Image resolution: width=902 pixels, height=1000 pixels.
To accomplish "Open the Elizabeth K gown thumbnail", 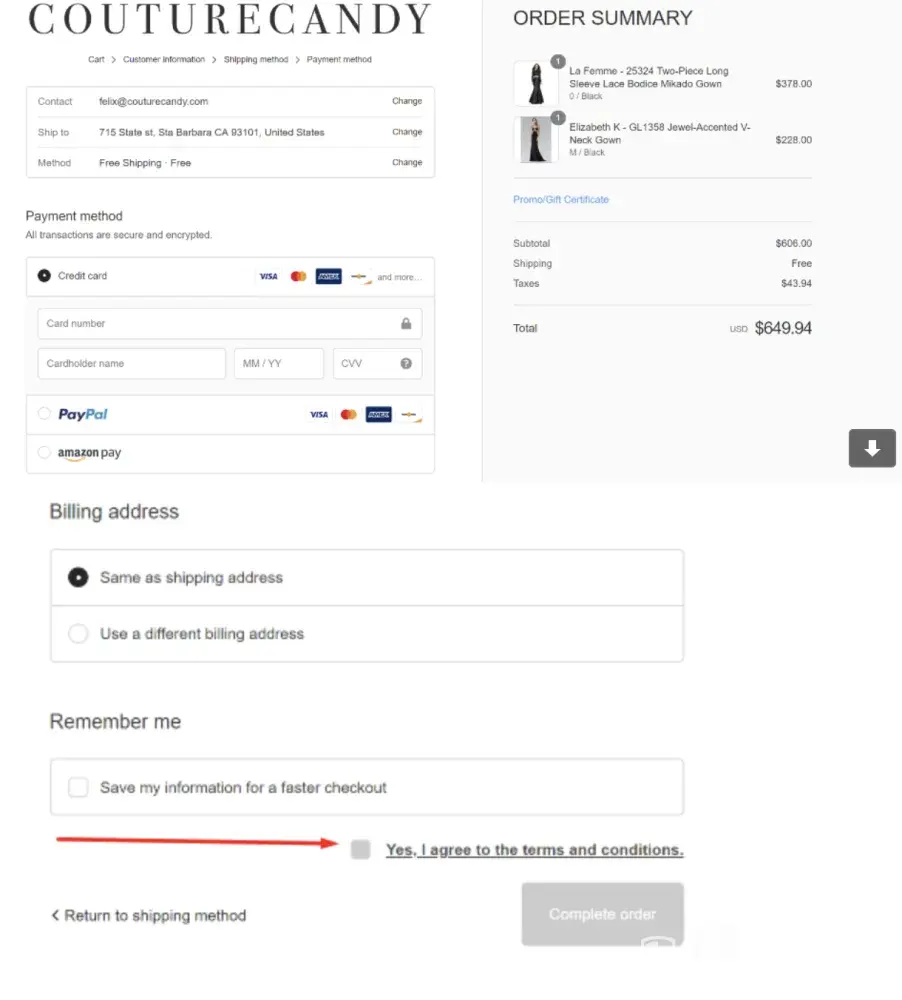I will coord(536,140).
